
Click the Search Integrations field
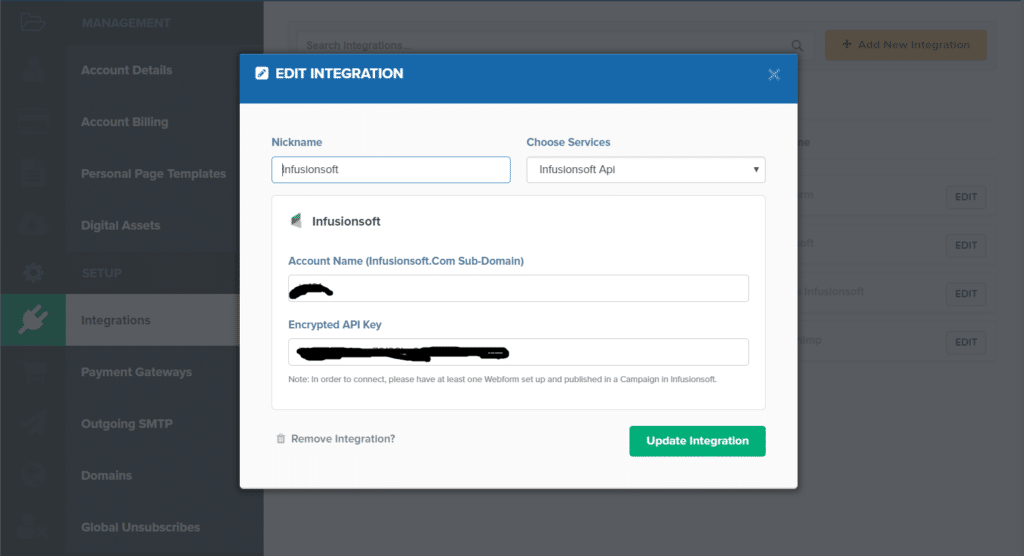coord(540,45)
